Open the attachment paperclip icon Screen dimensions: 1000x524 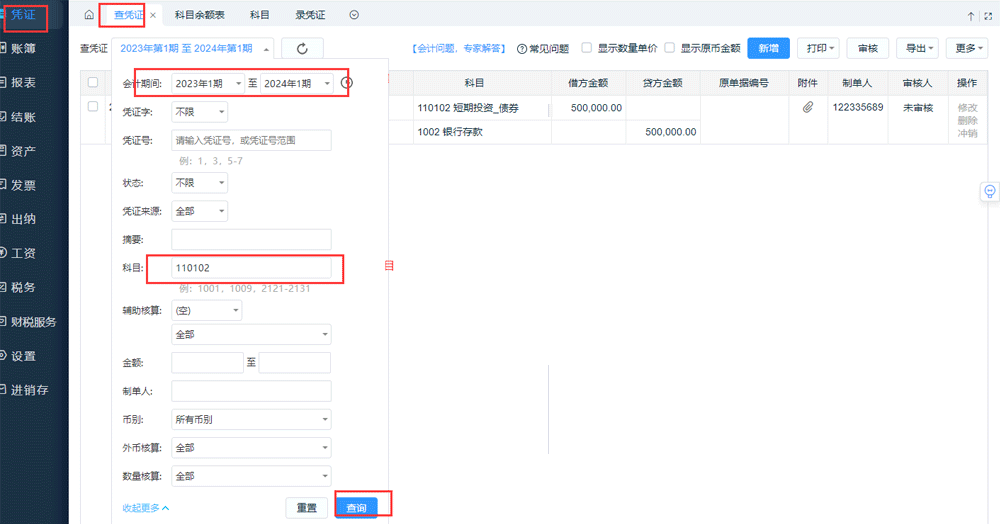point(808,107)
